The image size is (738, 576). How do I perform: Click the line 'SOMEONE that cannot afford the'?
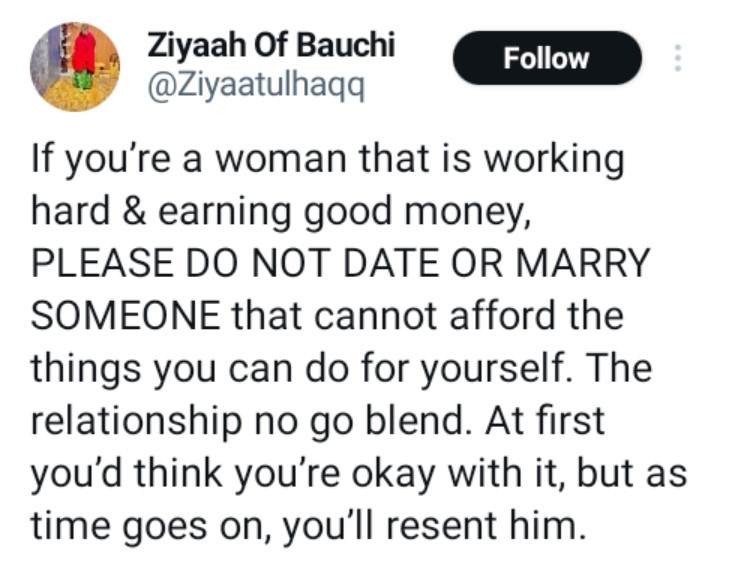(327, 315)
